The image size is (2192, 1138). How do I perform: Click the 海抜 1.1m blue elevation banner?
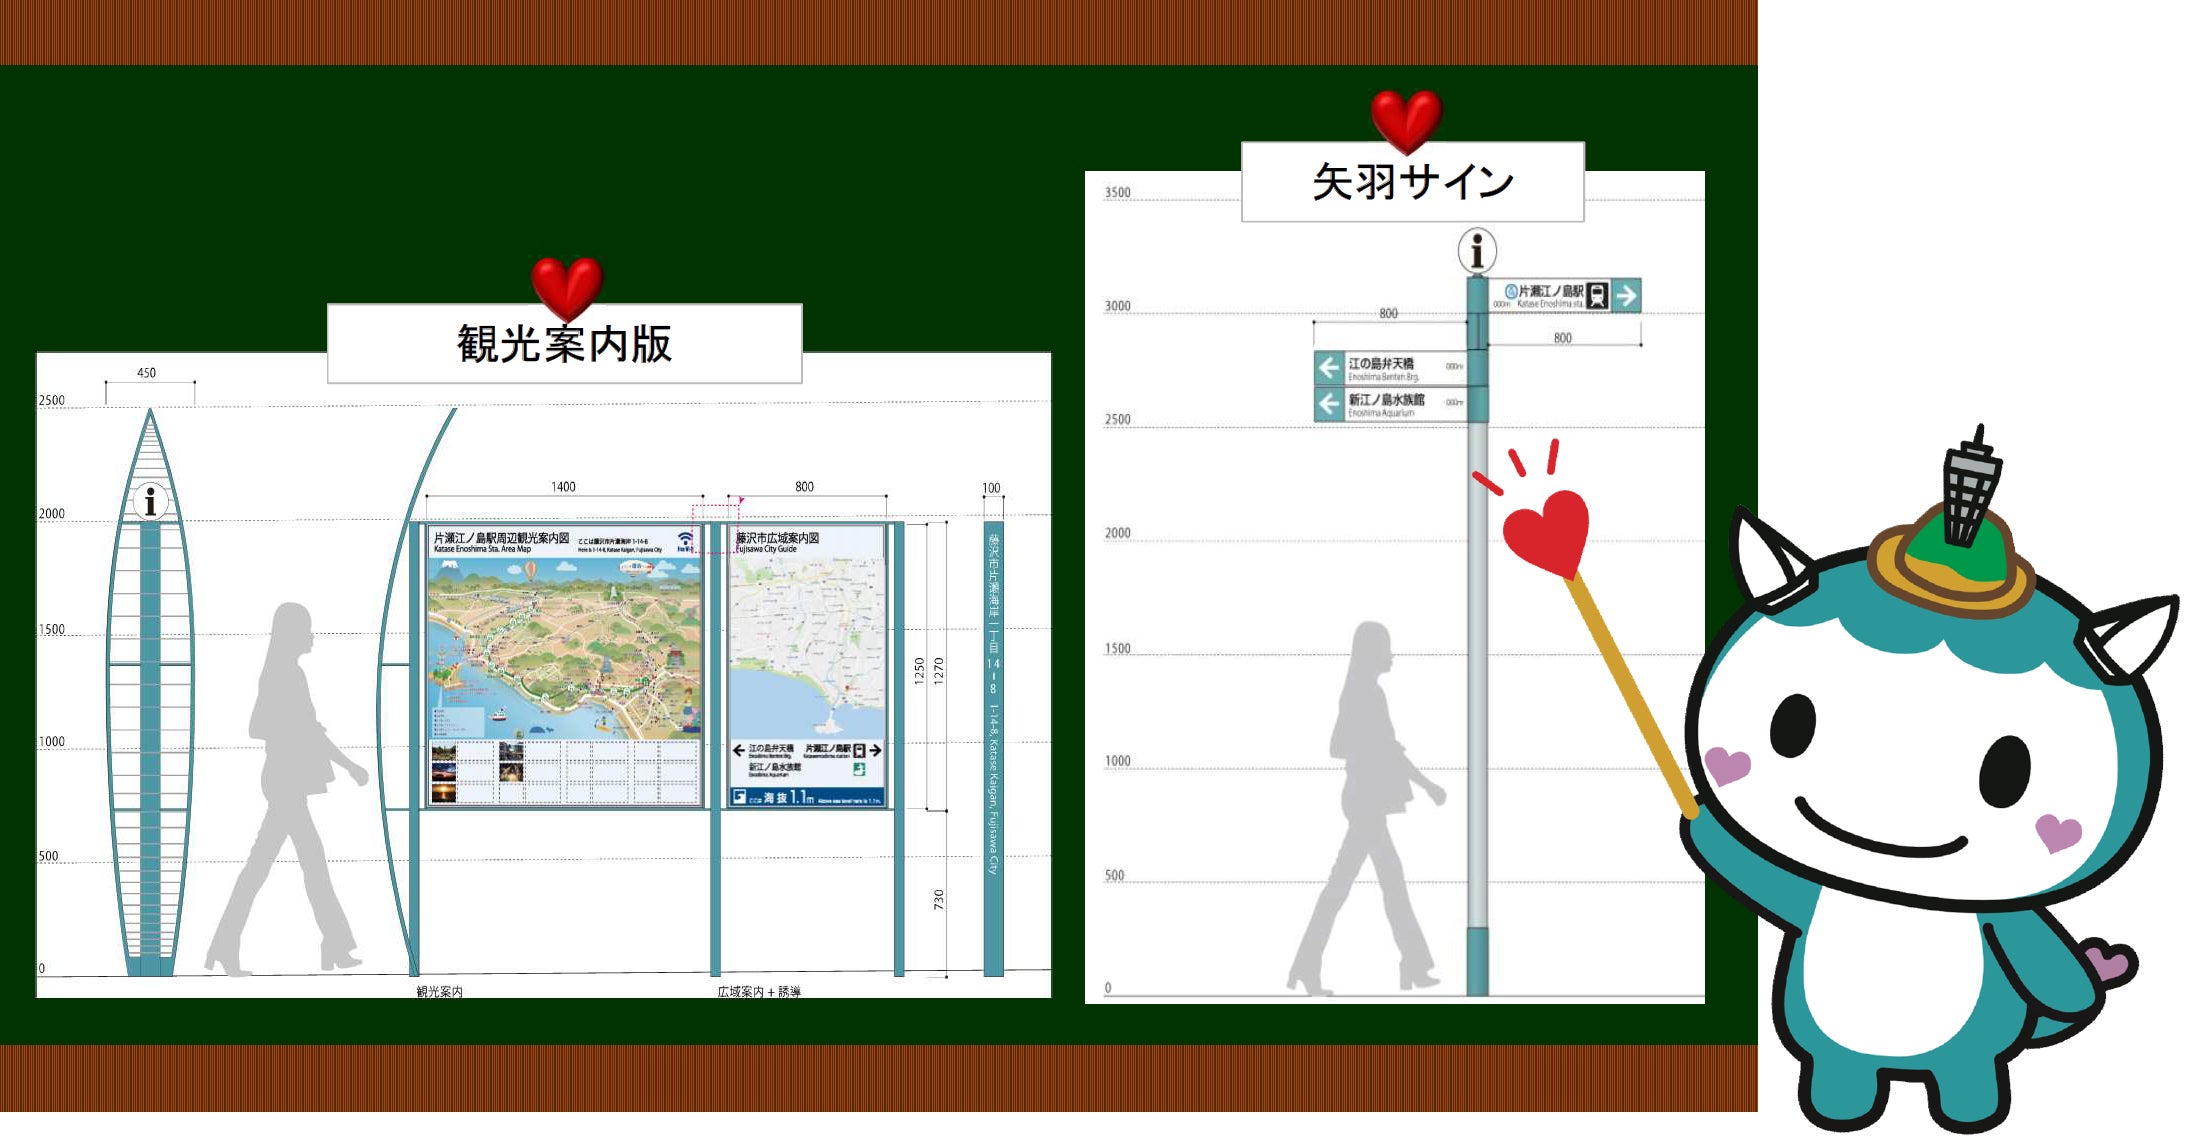[x=806, y=797]
